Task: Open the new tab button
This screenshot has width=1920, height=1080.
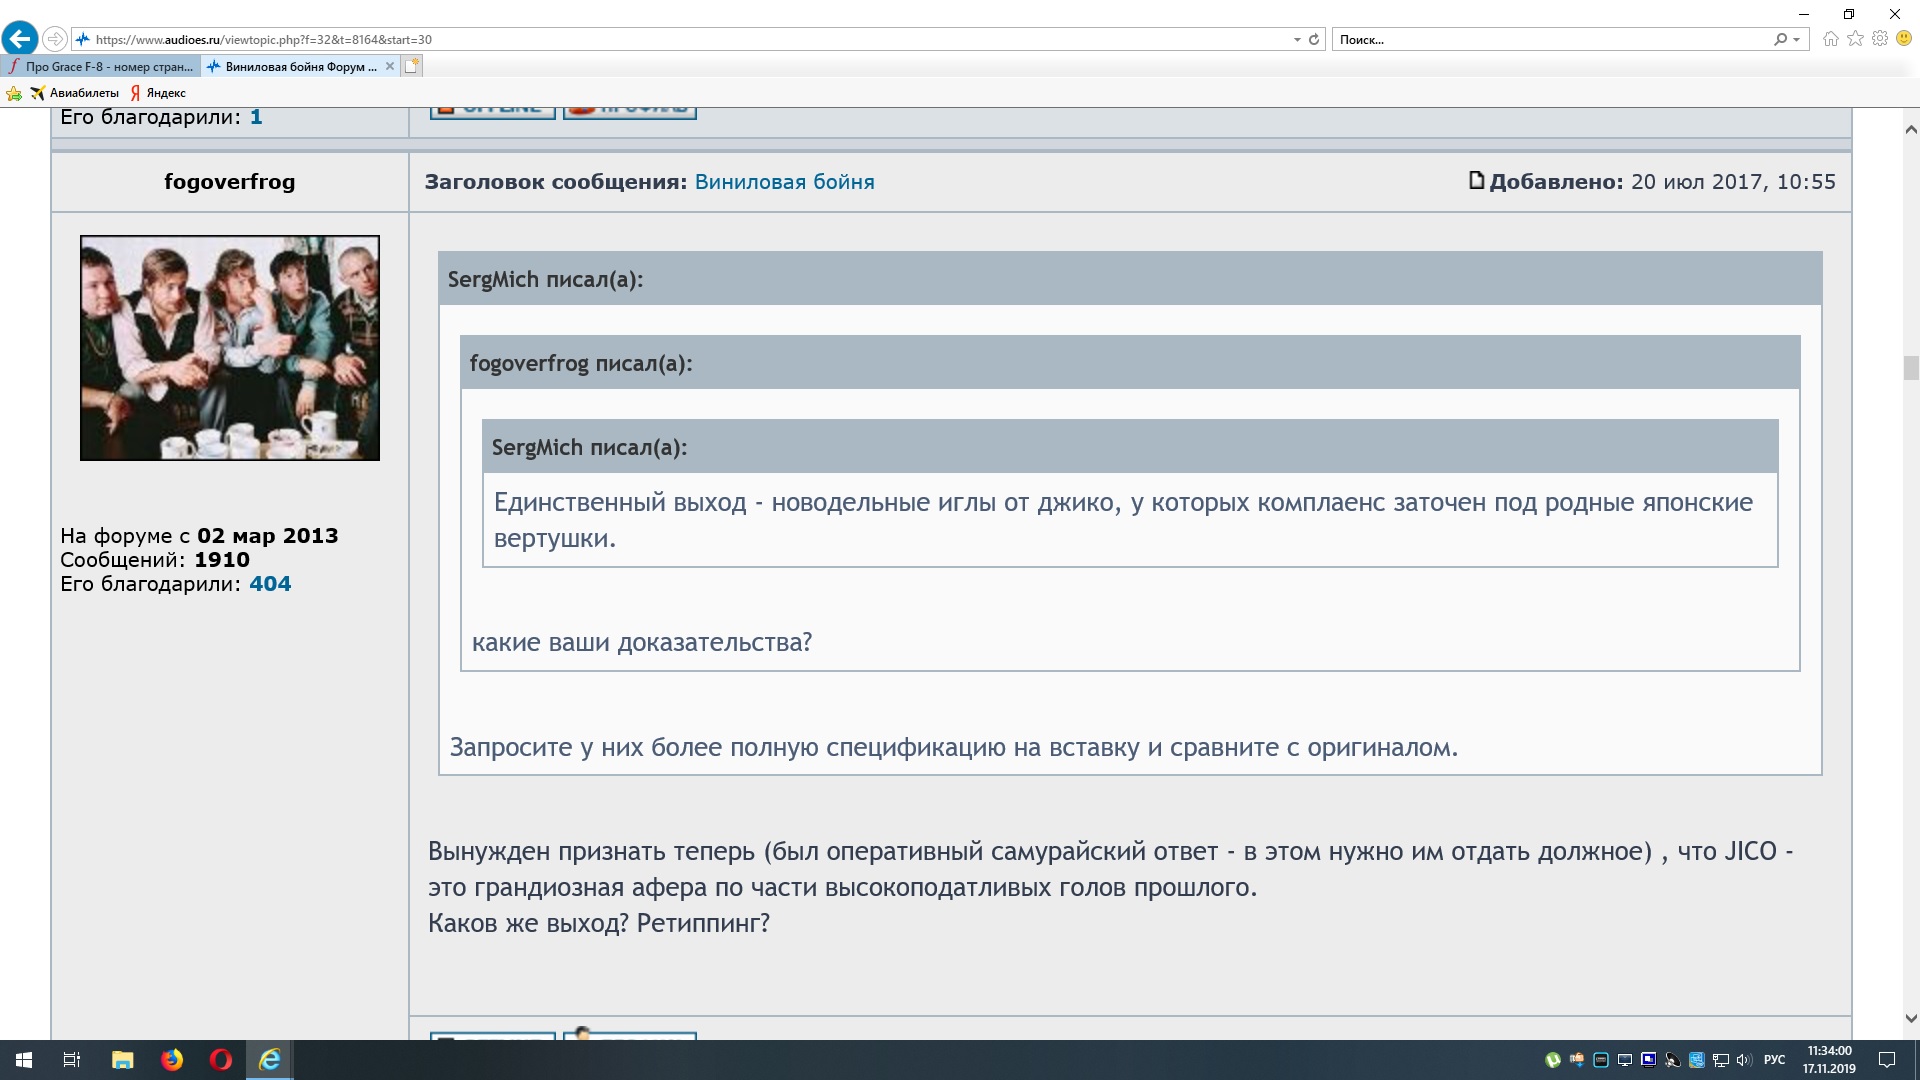Action: click(x=412, y=66)
